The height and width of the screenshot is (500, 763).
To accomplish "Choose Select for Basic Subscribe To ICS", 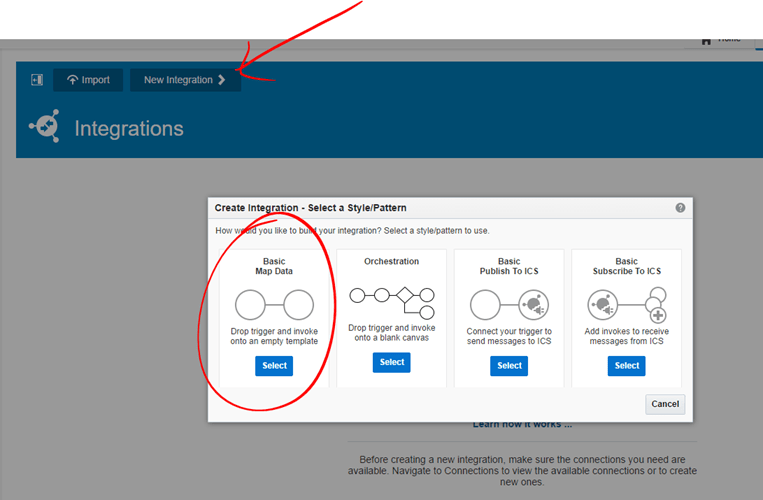I will [627, 366].
